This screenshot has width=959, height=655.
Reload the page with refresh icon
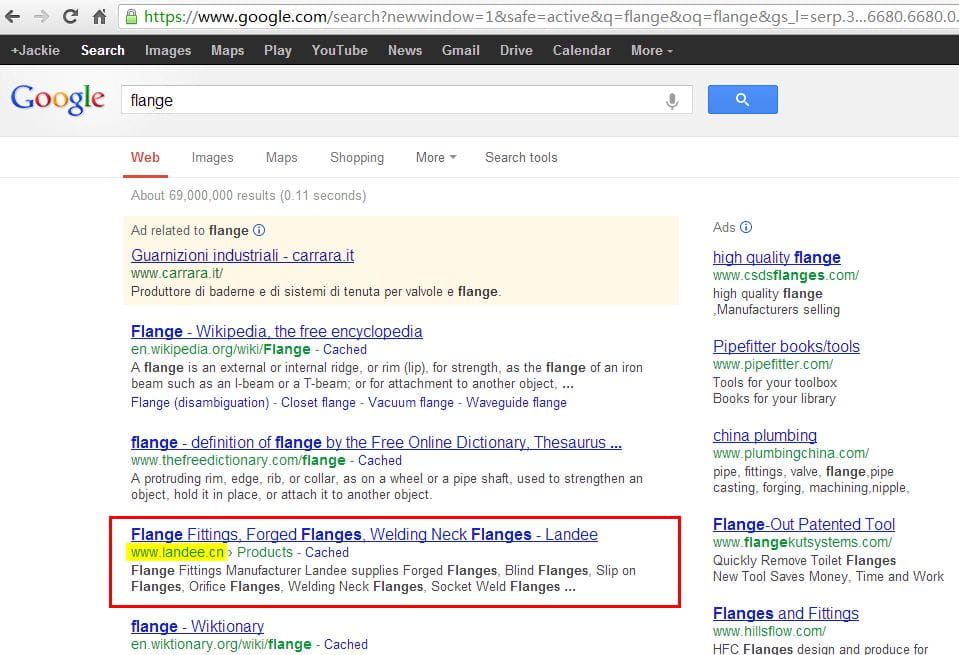[x=70, y=17]
